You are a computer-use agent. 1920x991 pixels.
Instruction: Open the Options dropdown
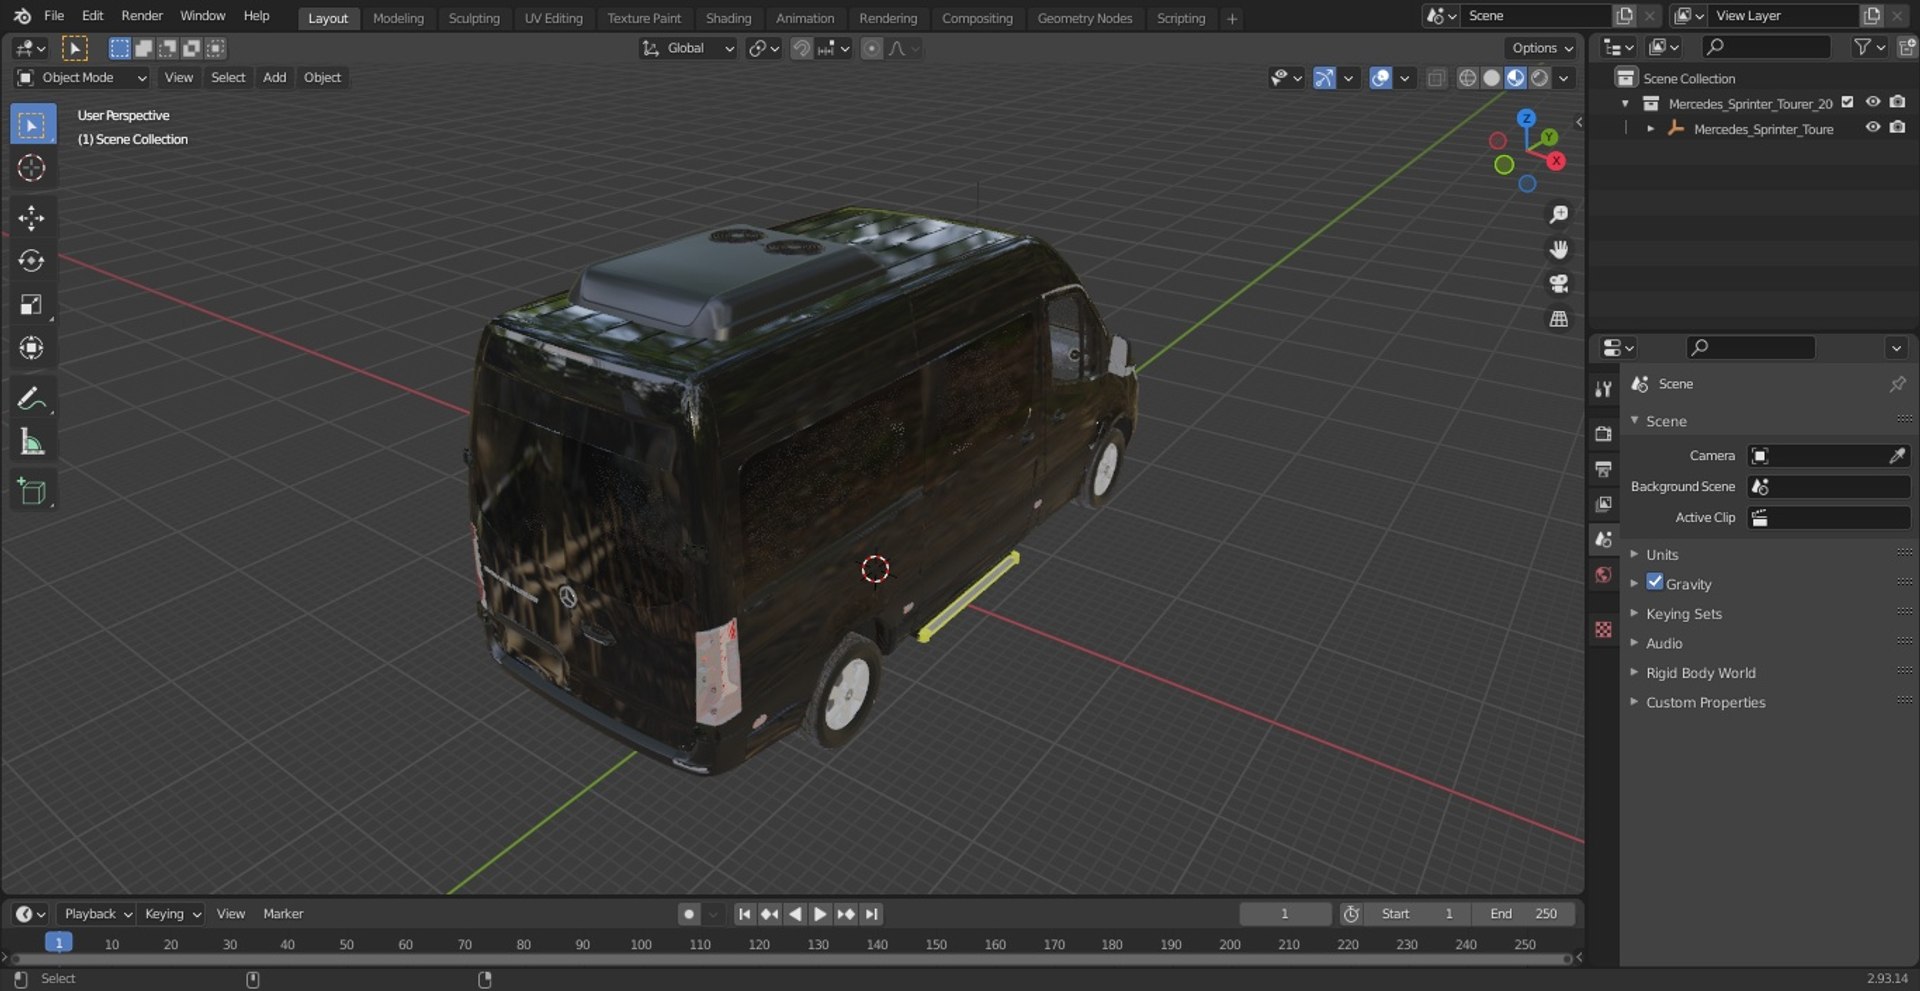click(1541, 48)
